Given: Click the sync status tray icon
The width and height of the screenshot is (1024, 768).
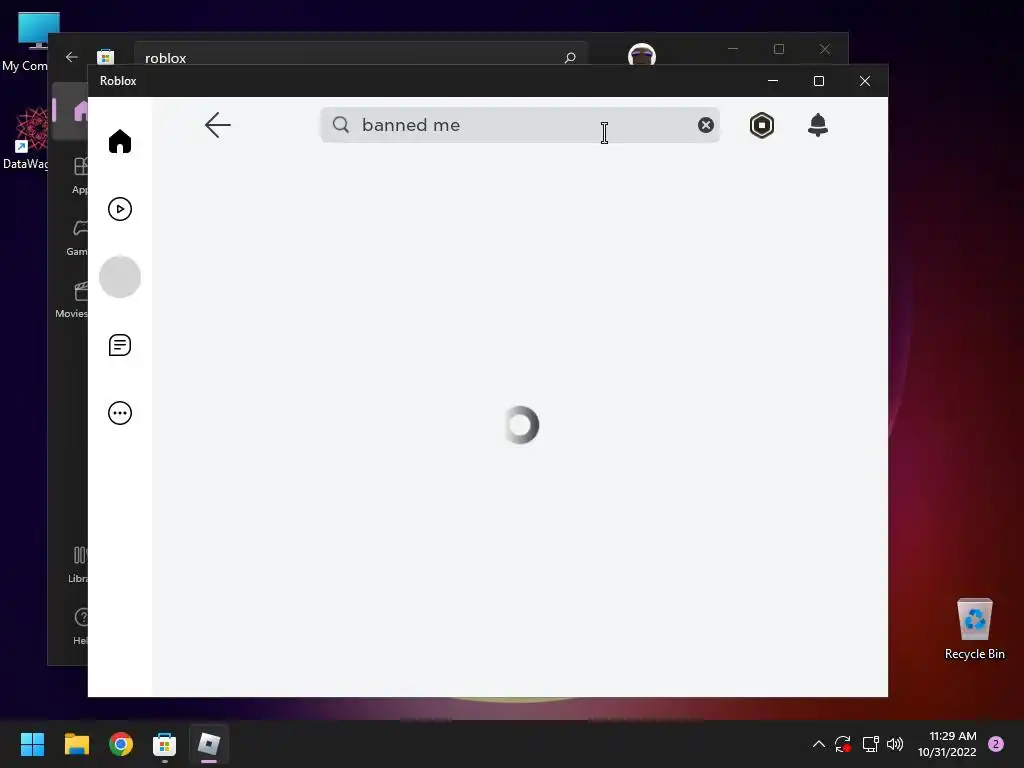Looking at the screenshot, I should pyautogui.click(x=842, y=744).
